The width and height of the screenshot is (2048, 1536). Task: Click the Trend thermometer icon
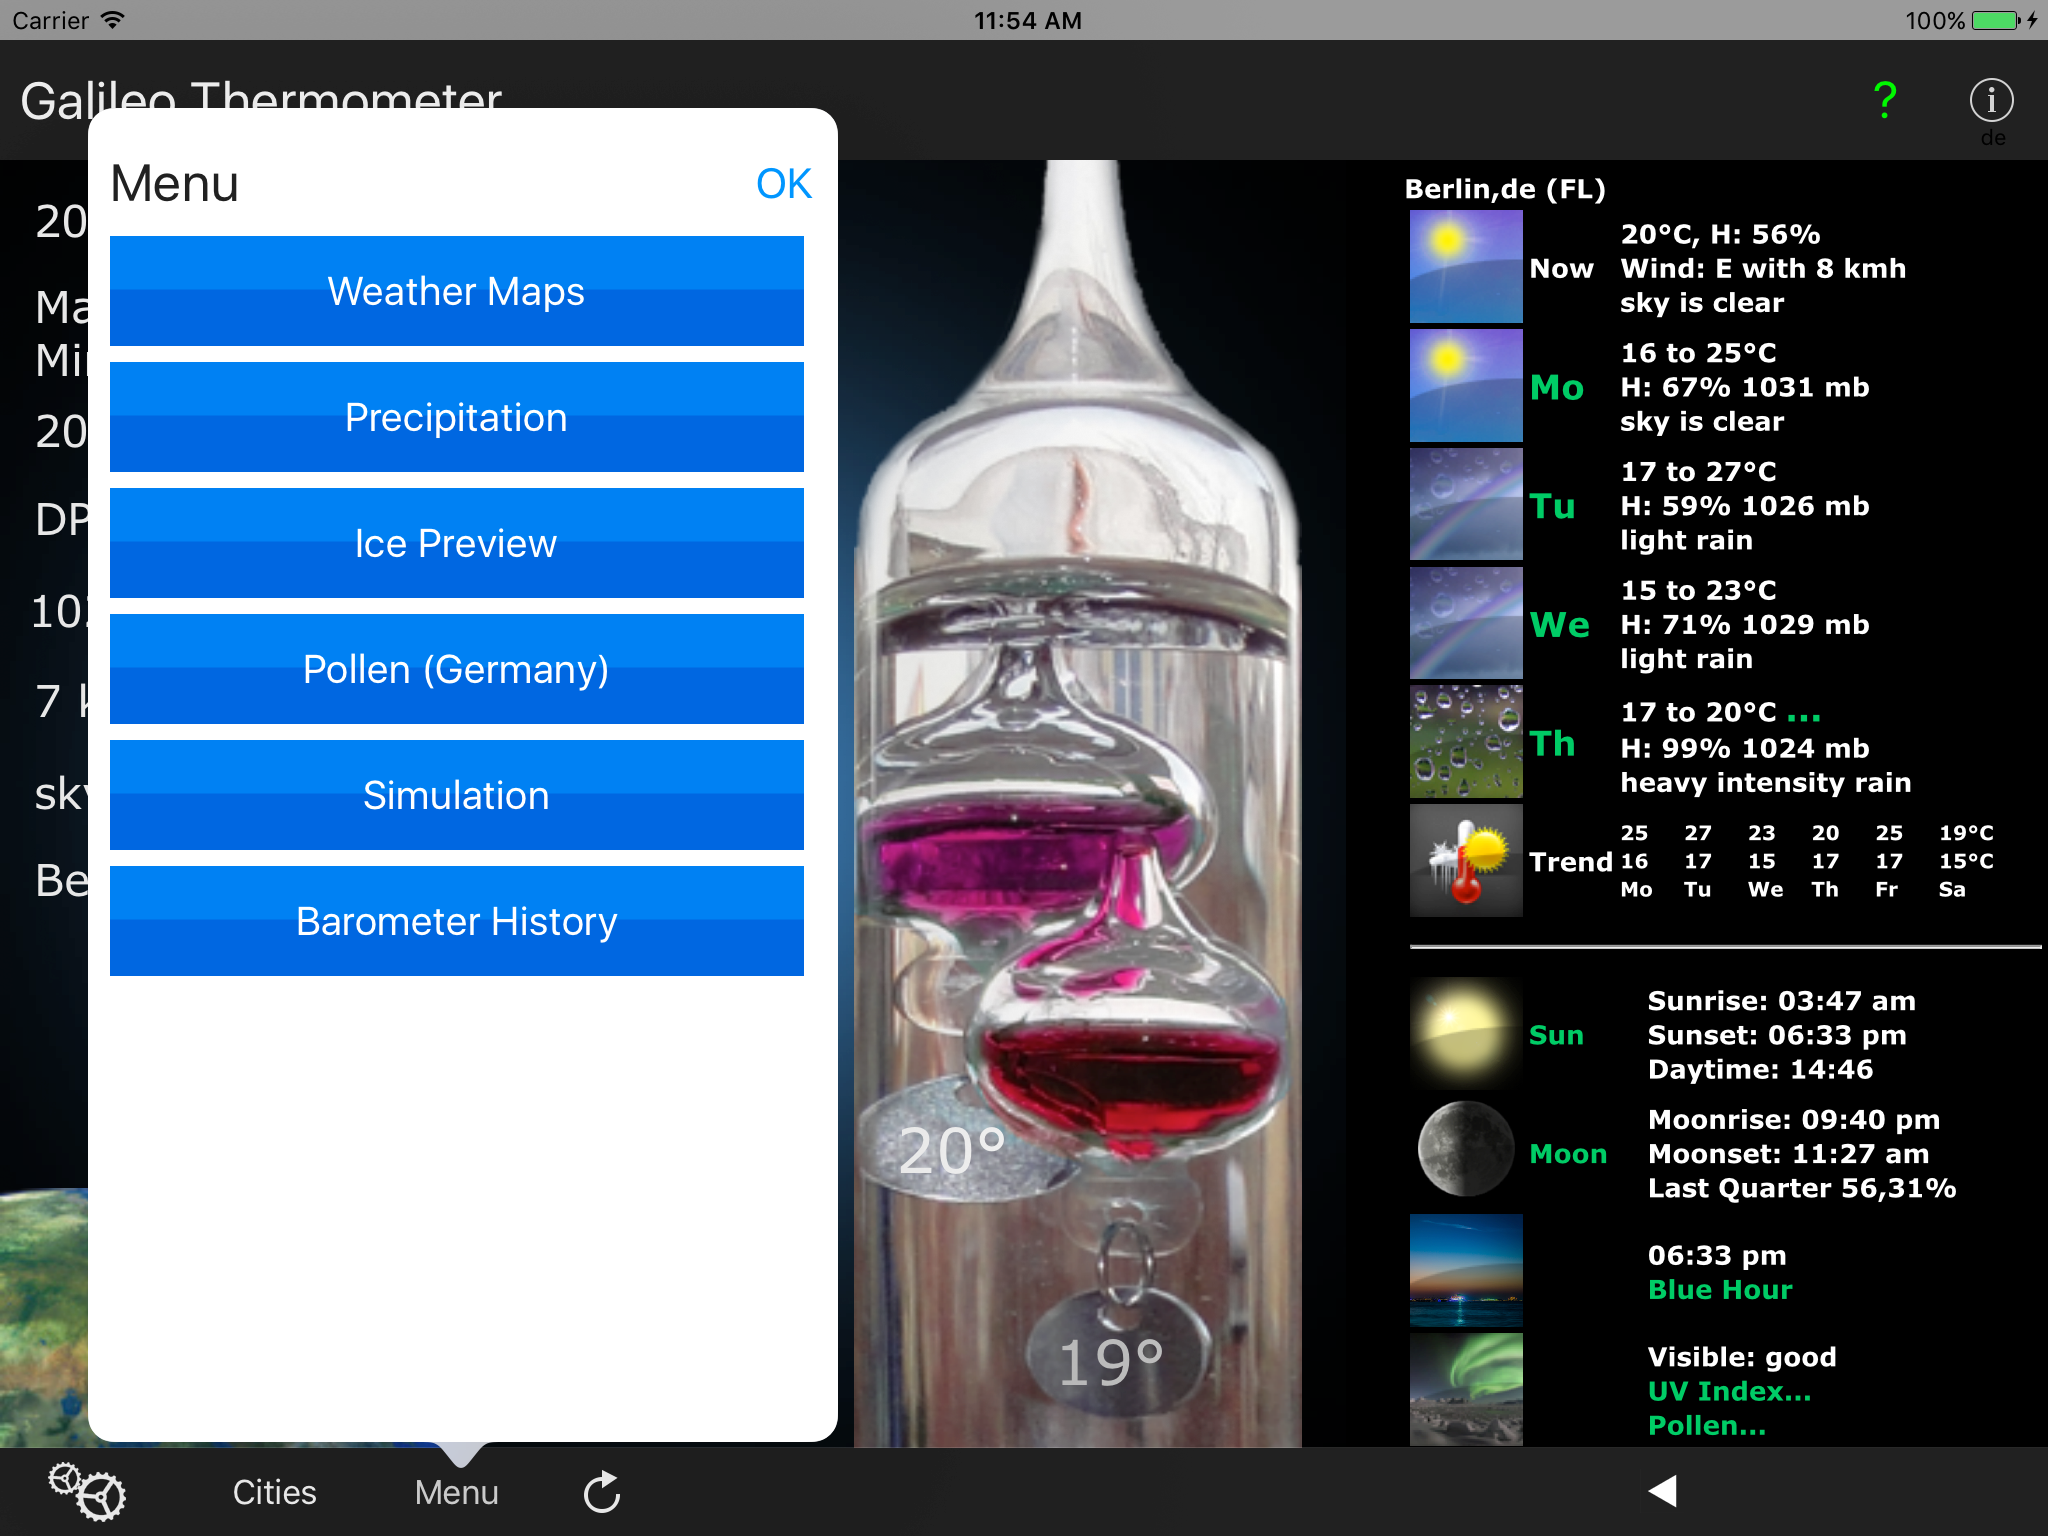1465,861
